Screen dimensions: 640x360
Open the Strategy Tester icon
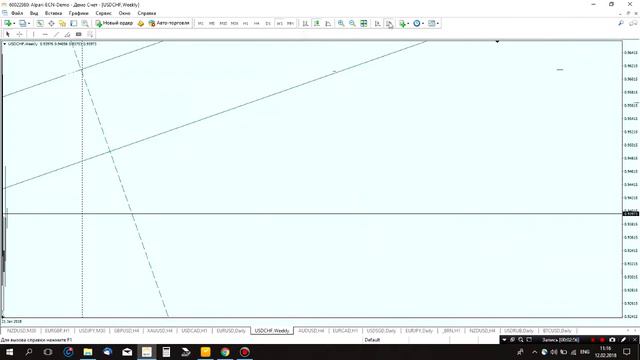[85, 24]
